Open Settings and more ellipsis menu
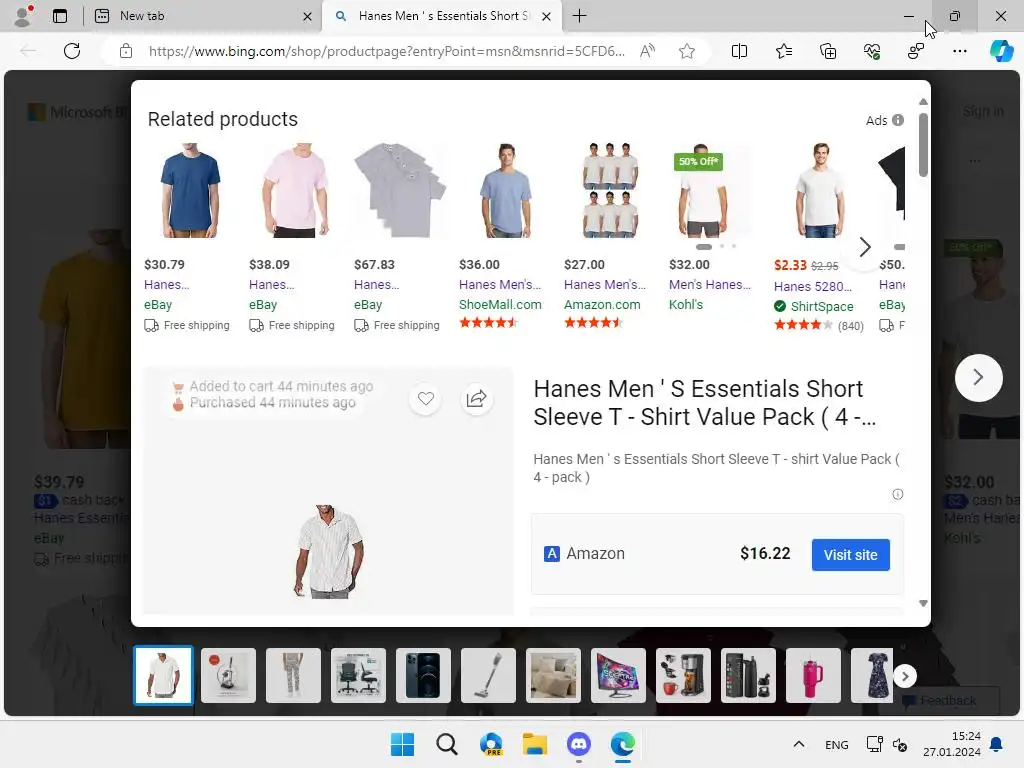Screen dimensions: 1024x768 959,51
